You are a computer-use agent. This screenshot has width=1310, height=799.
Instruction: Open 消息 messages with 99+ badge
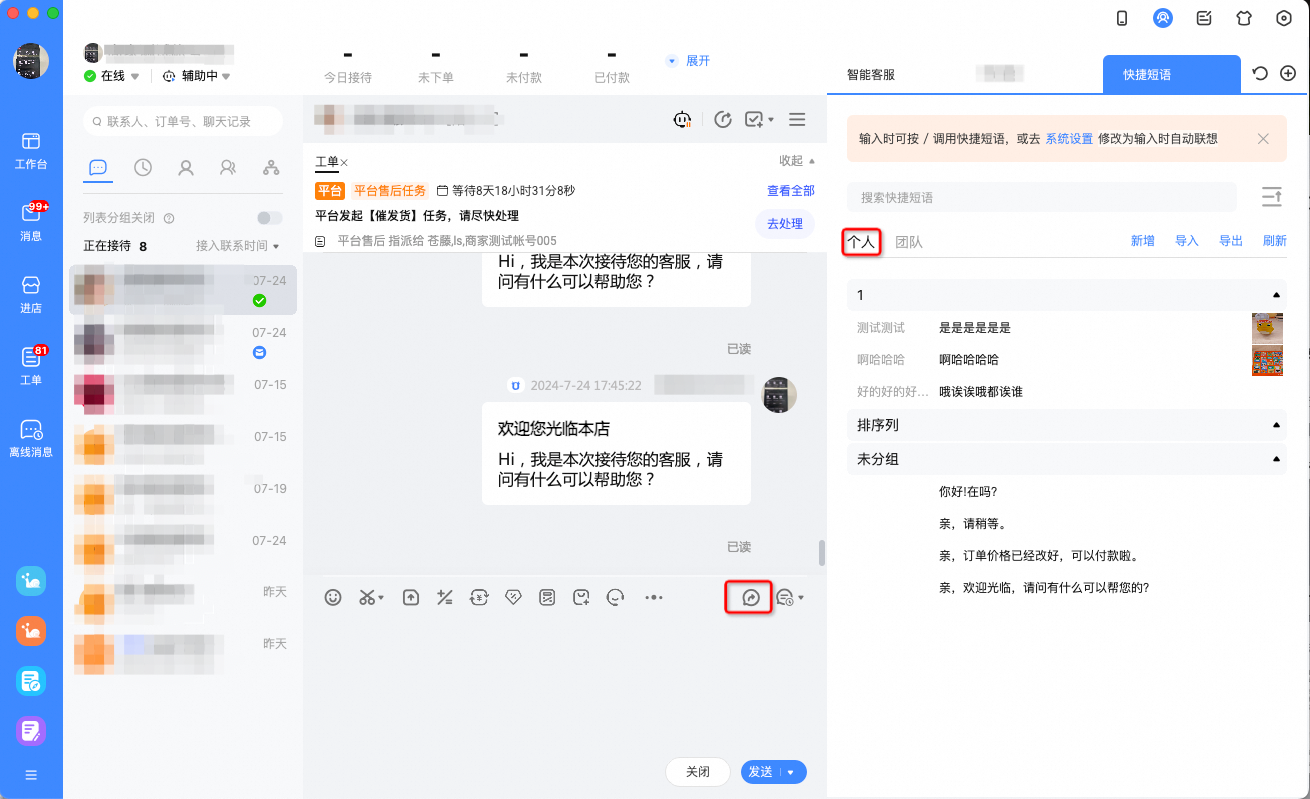(31, 222)
